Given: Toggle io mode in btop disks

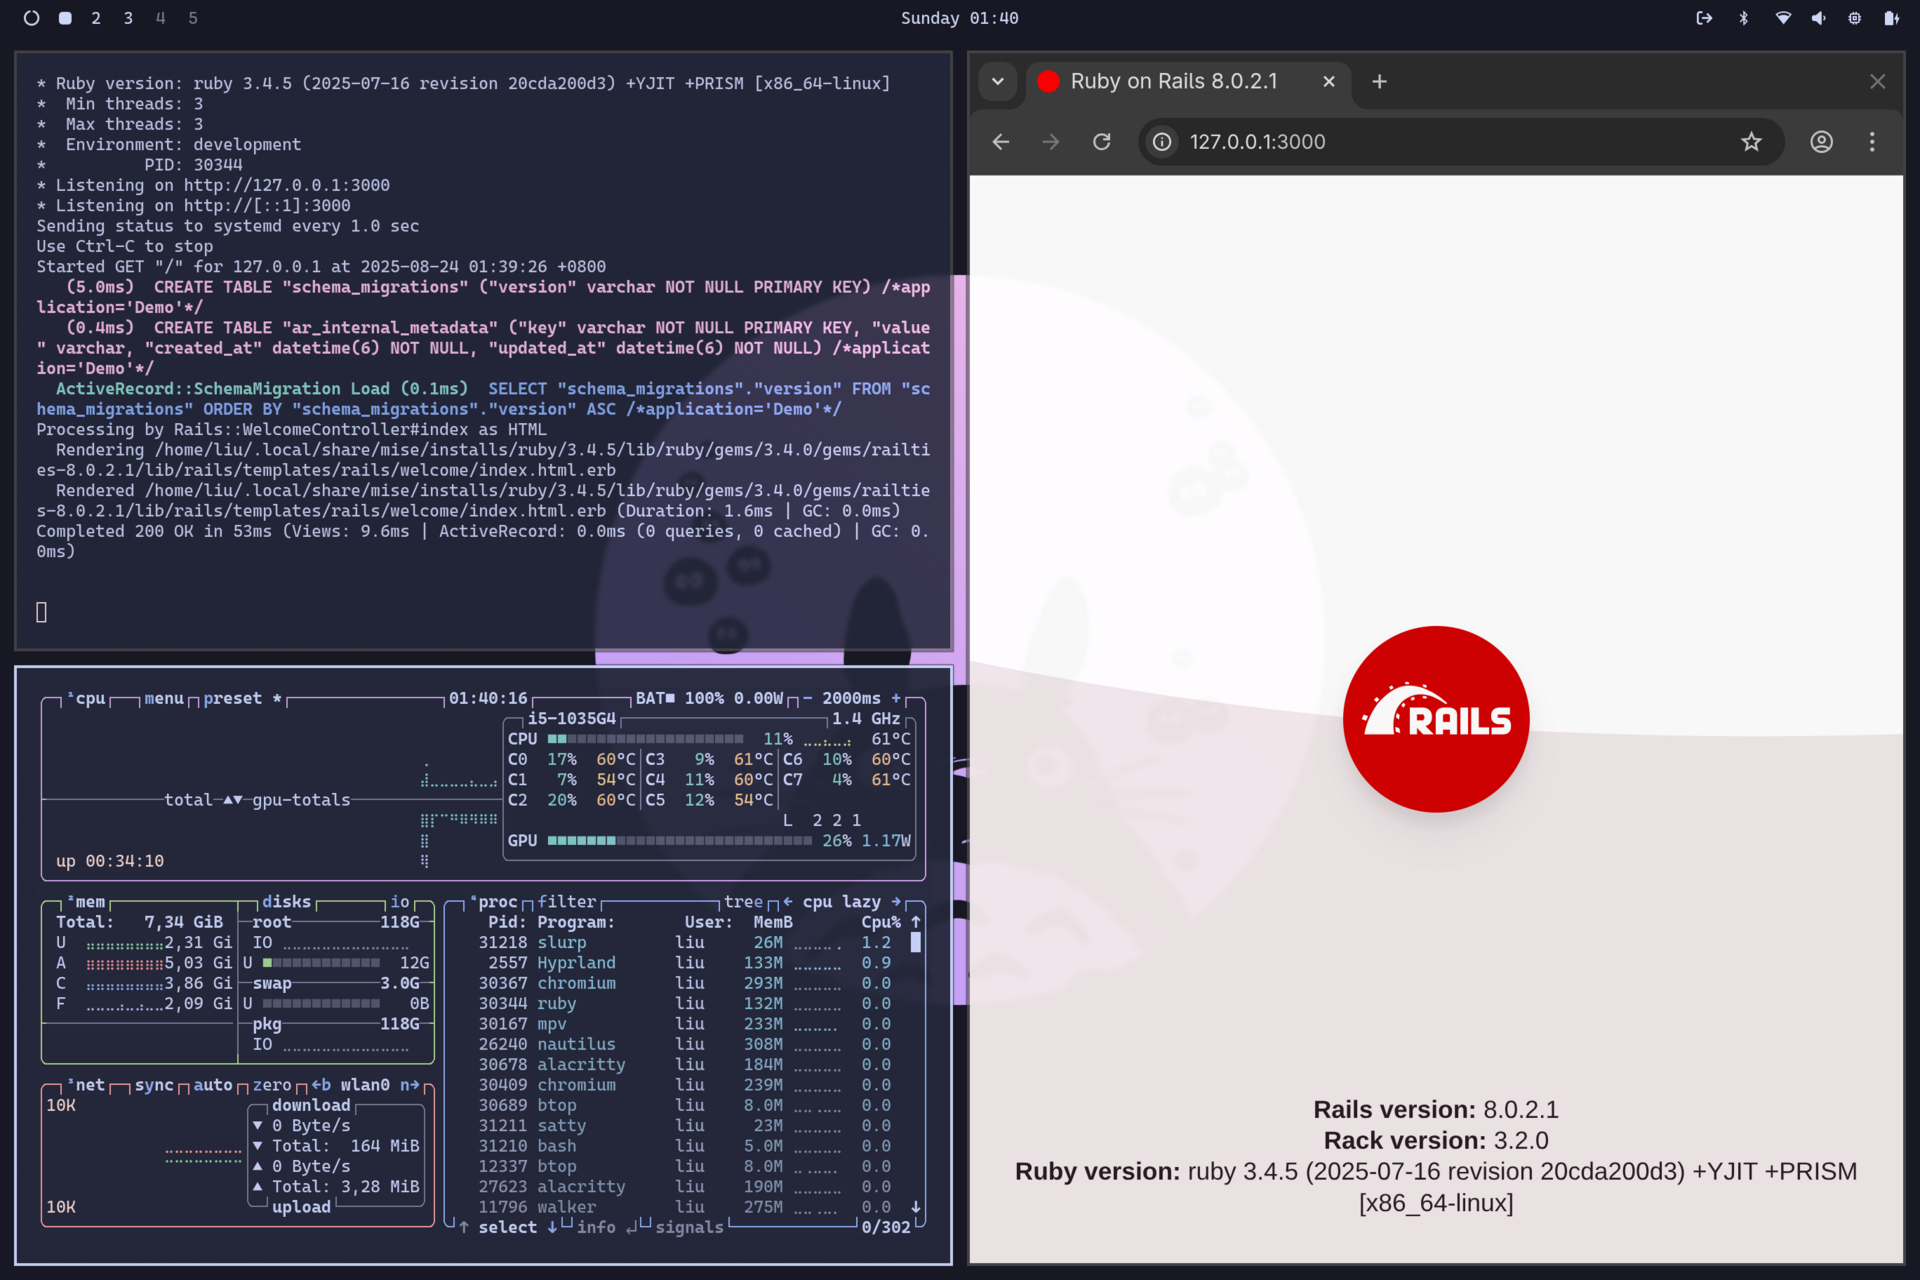Looking at the screenshot, I should 400,902.
